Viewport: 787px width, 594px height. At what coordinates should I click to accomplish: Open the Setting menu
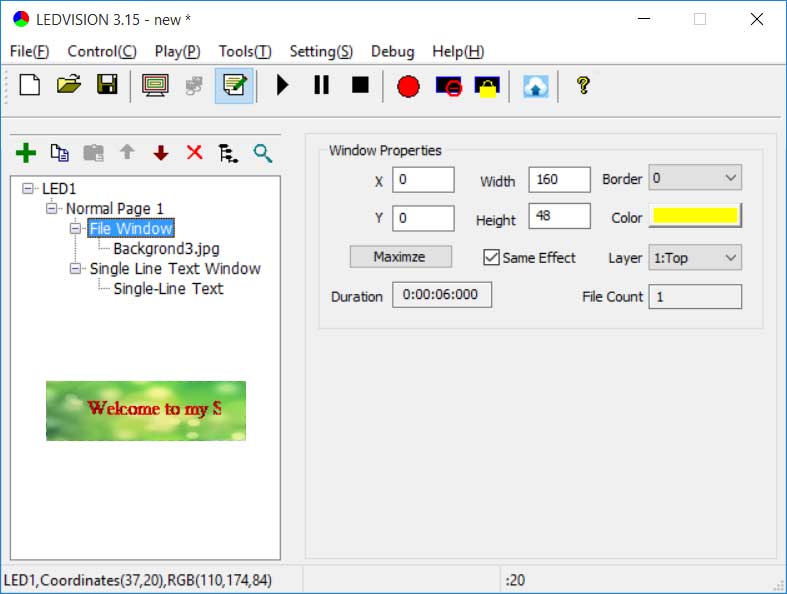[x=320, y=52]
